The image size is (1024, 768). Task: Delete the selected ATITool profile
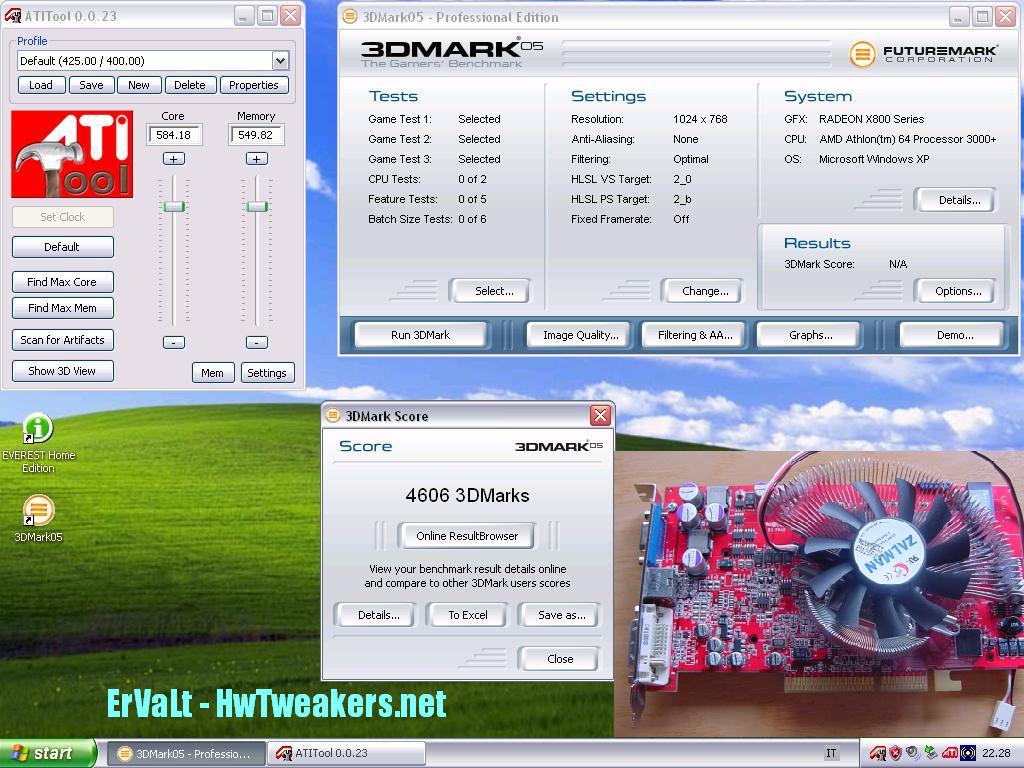190,85
